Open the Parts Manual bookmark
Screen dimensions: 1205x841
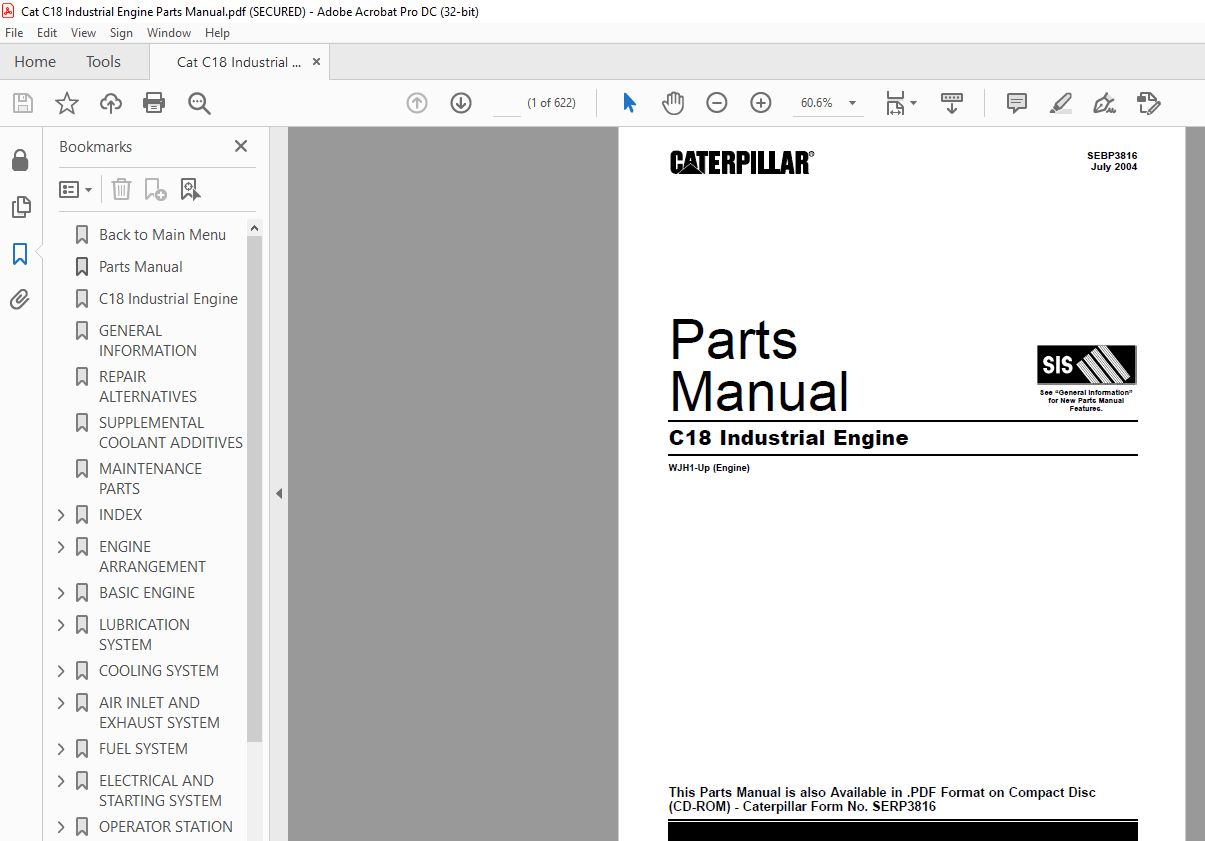(140, 267)
